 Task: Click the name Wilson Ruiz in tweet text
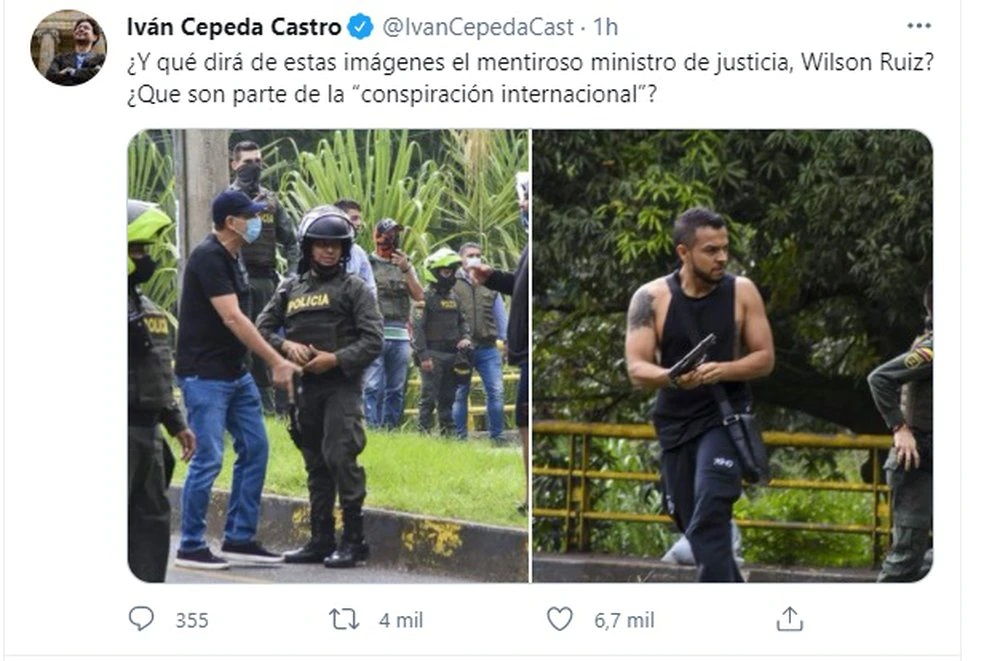pos(867,62)
